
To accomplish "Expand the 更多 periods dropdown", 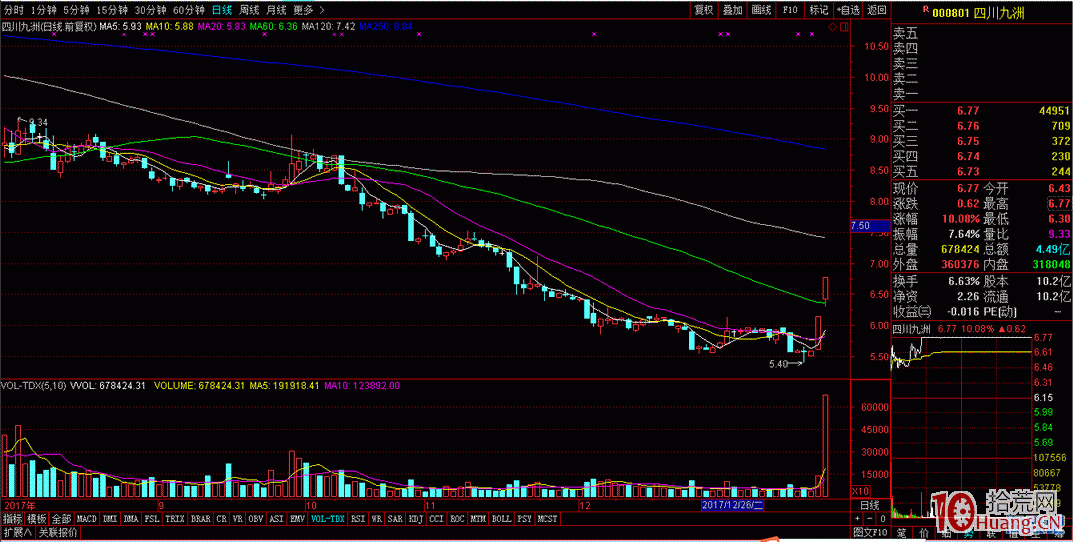I will (x=309, y=10).
